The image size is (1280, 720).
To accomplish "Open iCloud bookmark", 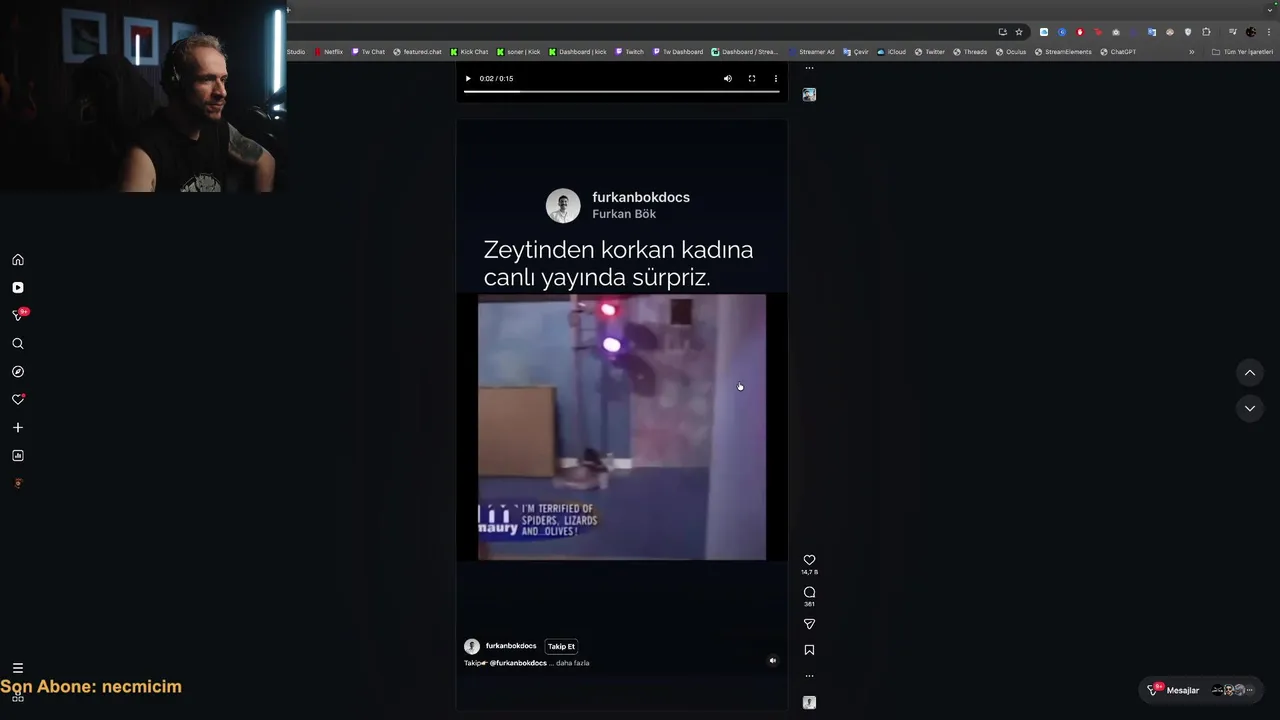I will [892, 52].
